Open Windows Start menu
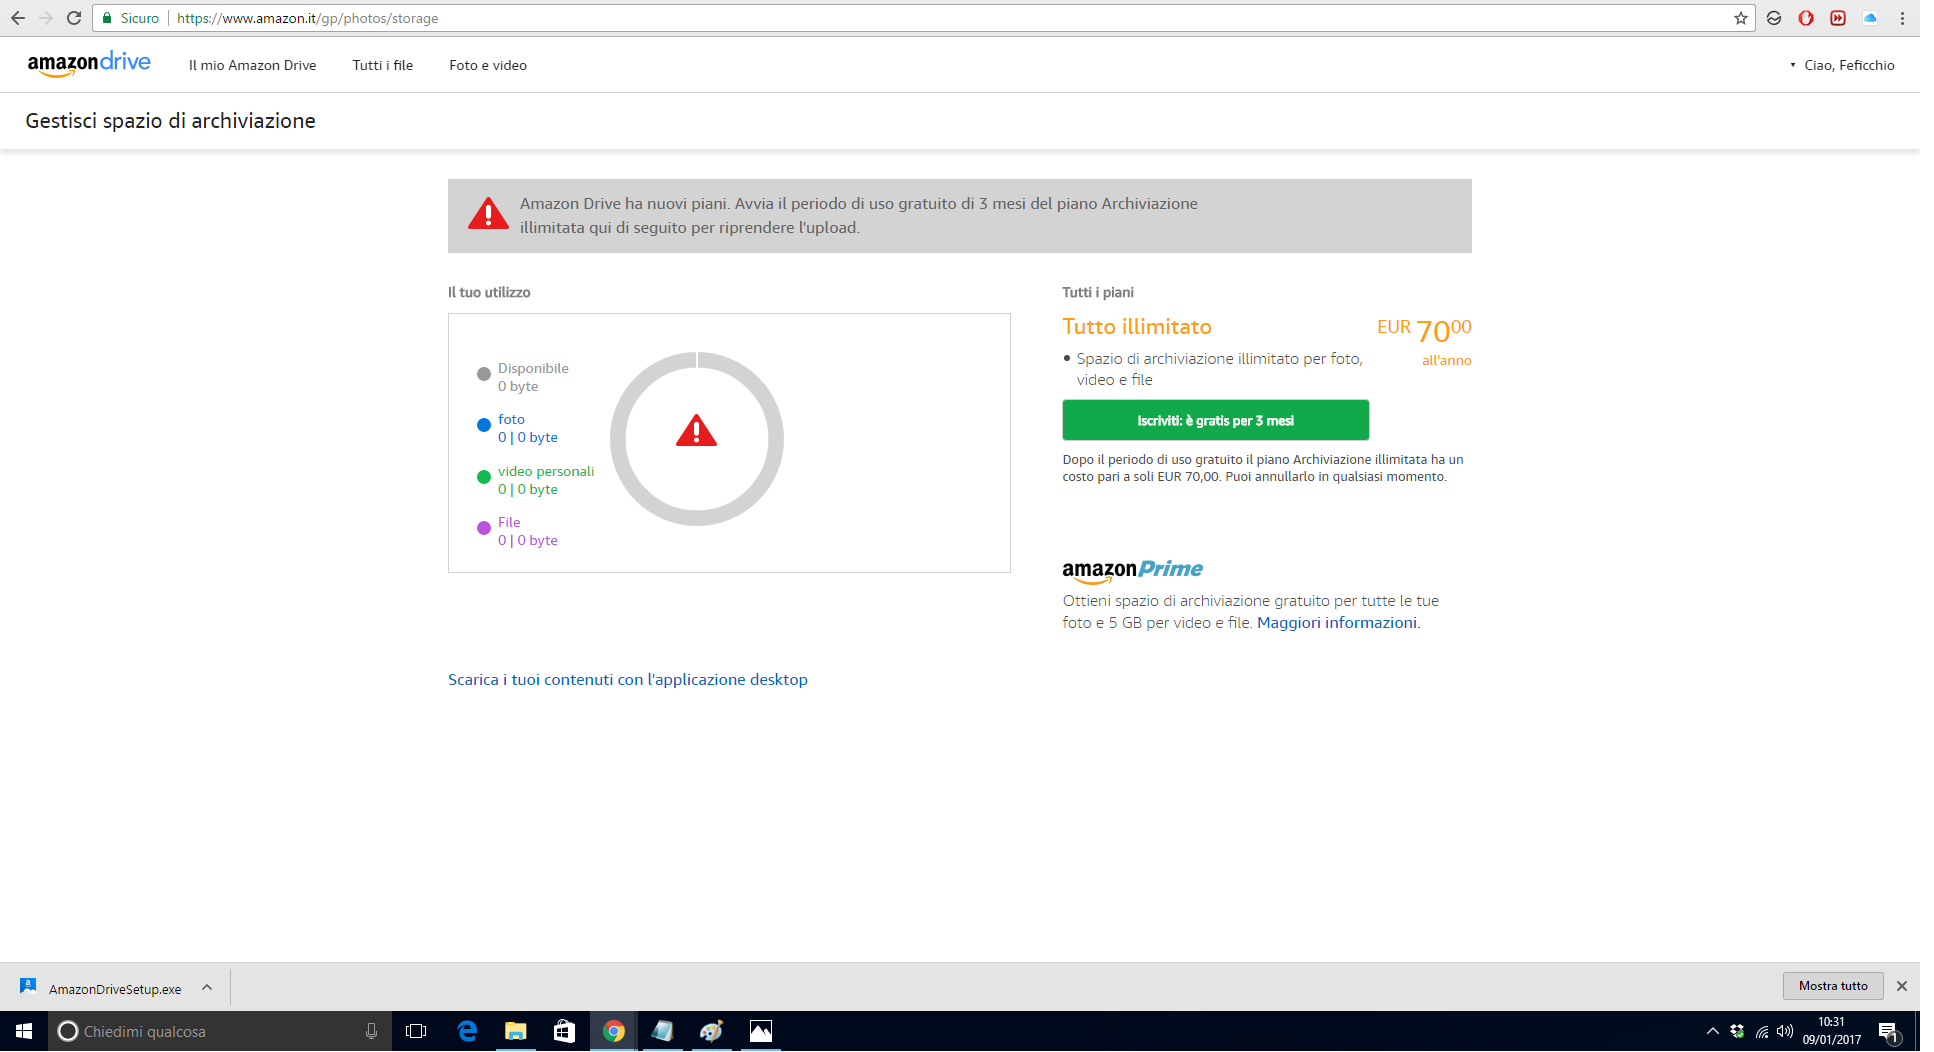This screenshot has width=1934, height=1052. [x=24, y=1031]
